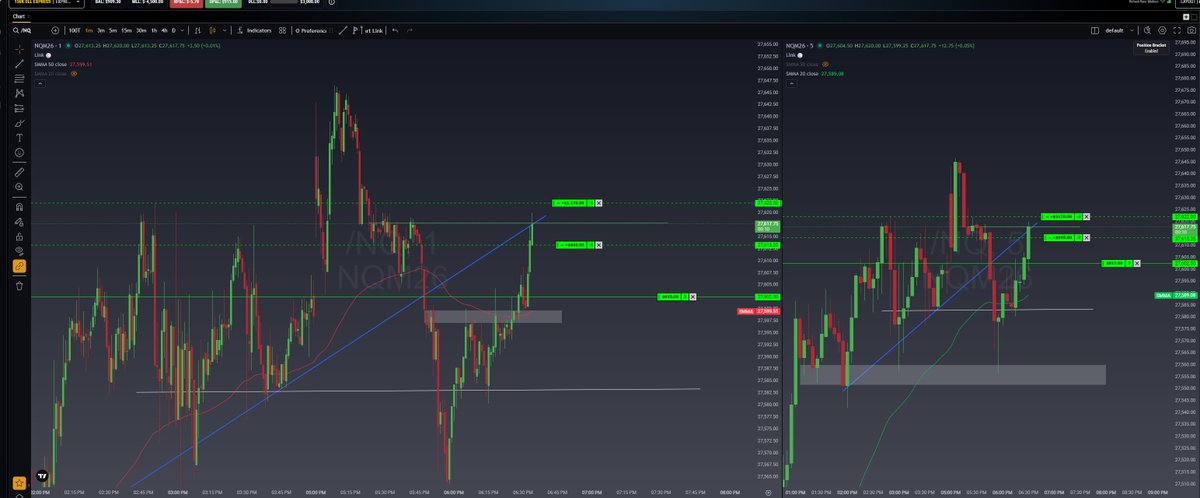Open the Fibonacci retracement tools
The image size is (1200, 498).
(x=19, y=78)
